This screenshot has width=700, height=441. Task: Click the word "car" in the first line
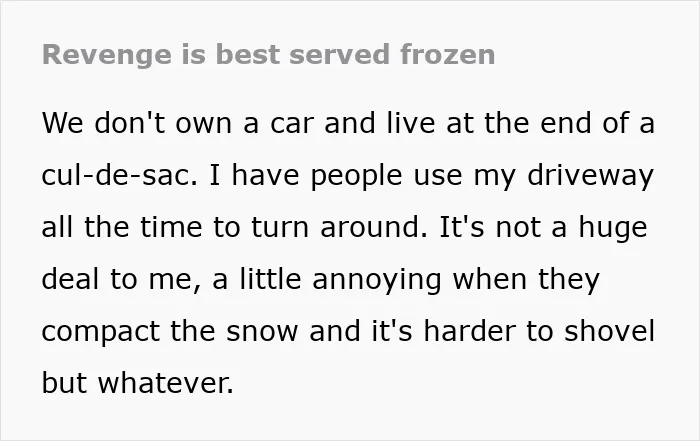coord(292,124)
